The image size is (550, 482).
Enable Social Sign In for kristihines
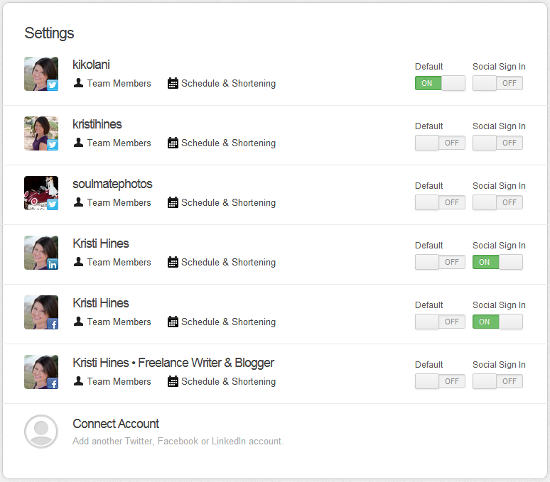(x=497, y=143)
